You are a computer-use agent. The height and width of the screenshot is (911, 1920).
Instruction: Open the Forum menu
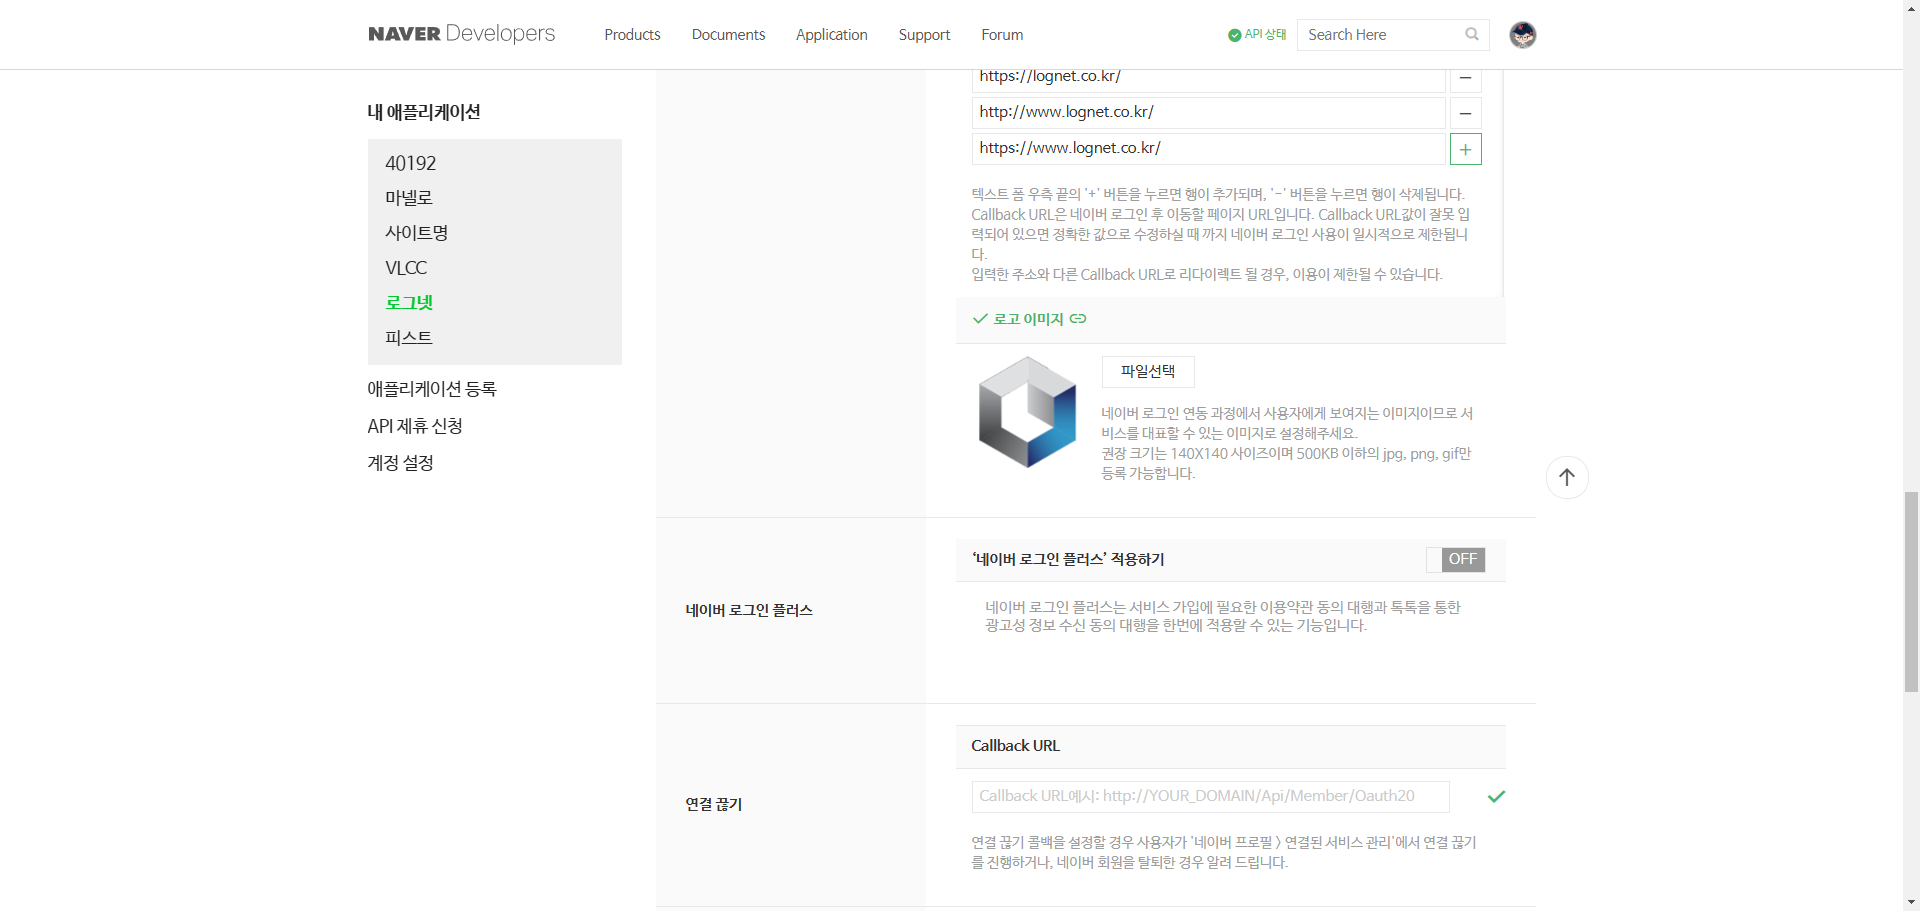[x=1002, y=35]
